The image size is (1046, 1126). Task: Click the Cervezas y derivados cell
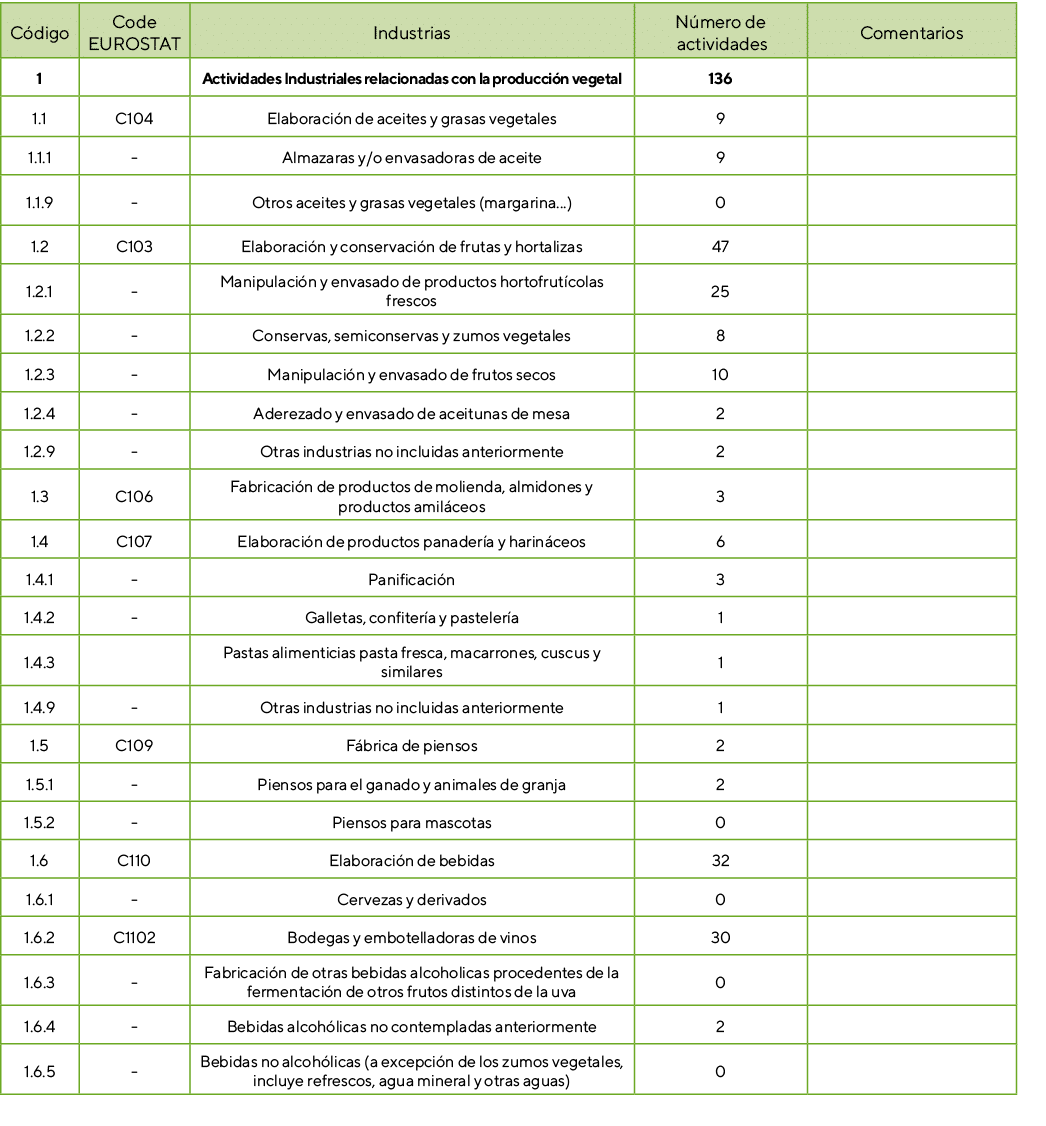pos(411,900)
